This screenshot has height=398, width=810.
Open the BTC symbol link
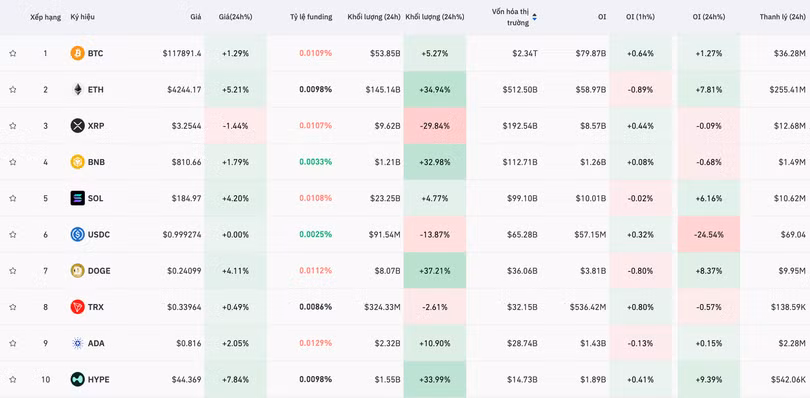(96, 53)
